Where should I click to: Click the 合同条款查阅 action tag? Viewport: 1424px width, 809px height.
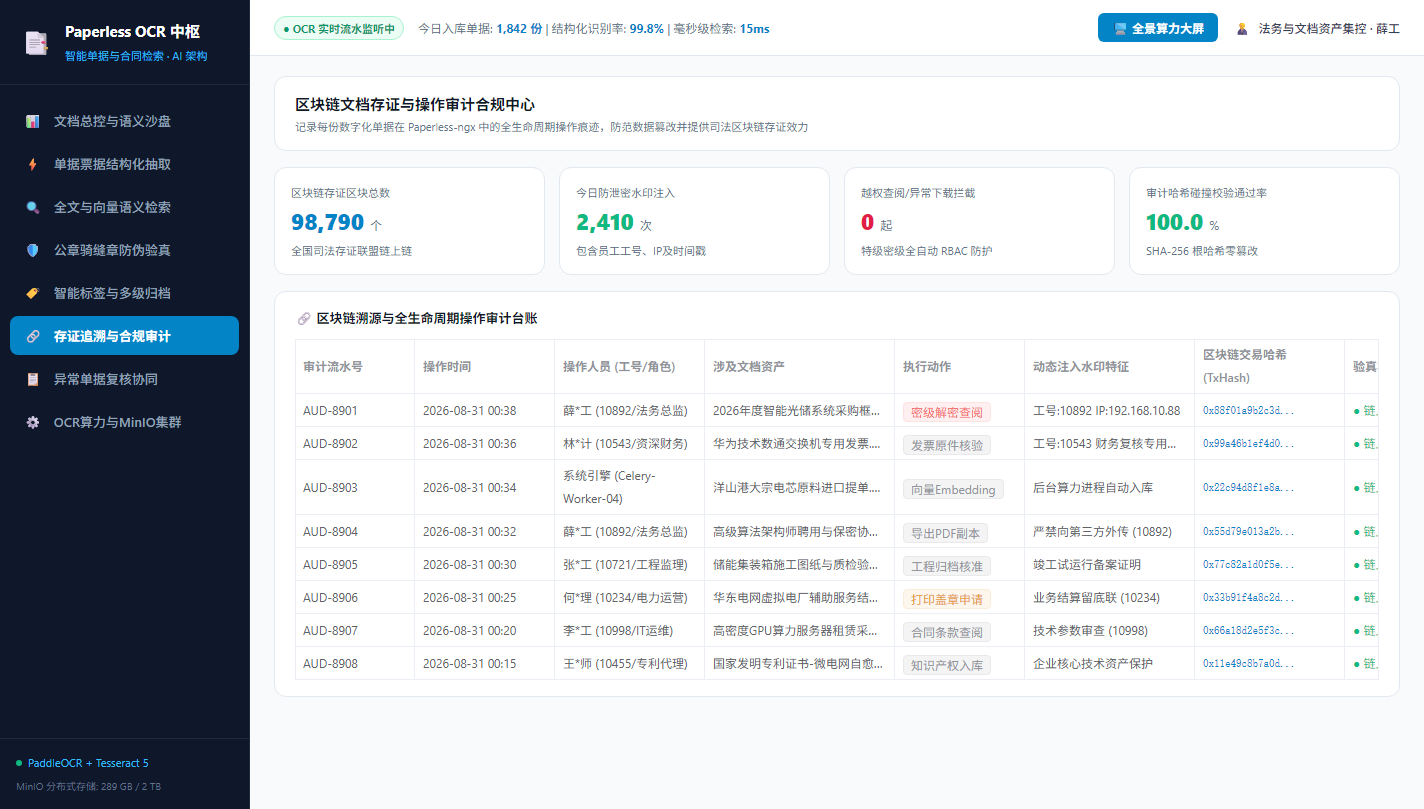946,632
